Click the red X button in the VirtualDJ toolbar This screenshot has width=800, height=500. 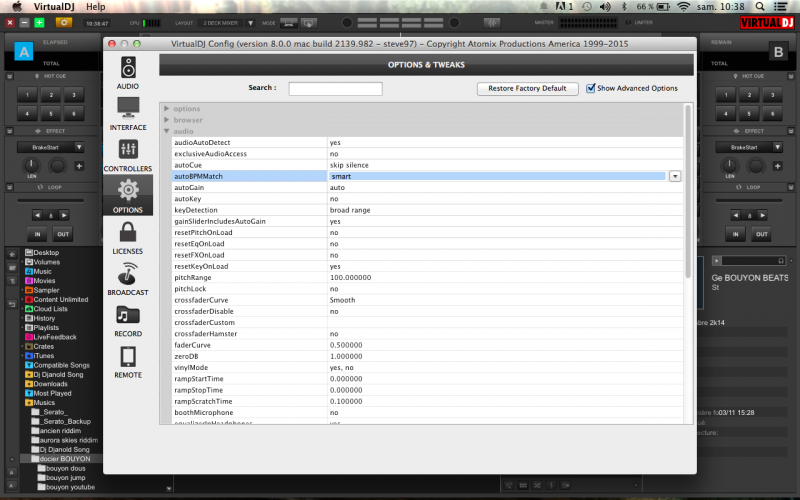[10, 22]
